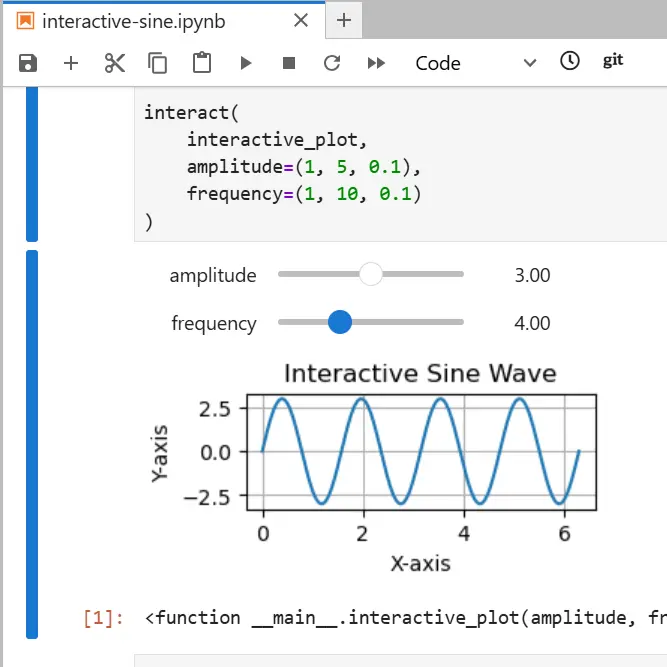Collapse the output via blue cell bar
The width and height of the screenshot is (667, 667).
pos(32,443)
